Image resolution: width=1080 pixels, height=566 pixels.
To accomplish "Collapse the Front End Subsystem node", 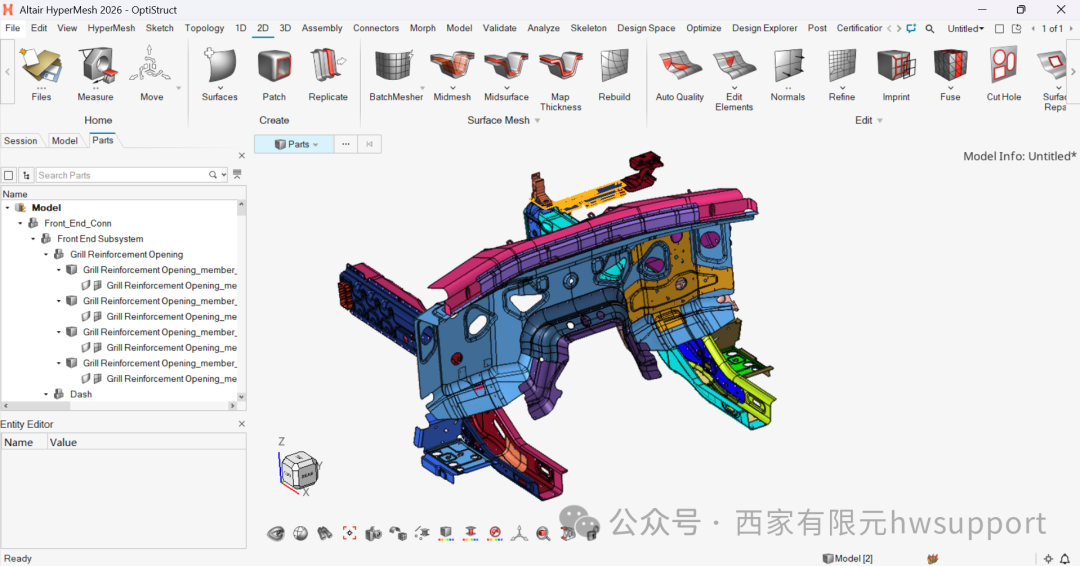I will 33,239.
